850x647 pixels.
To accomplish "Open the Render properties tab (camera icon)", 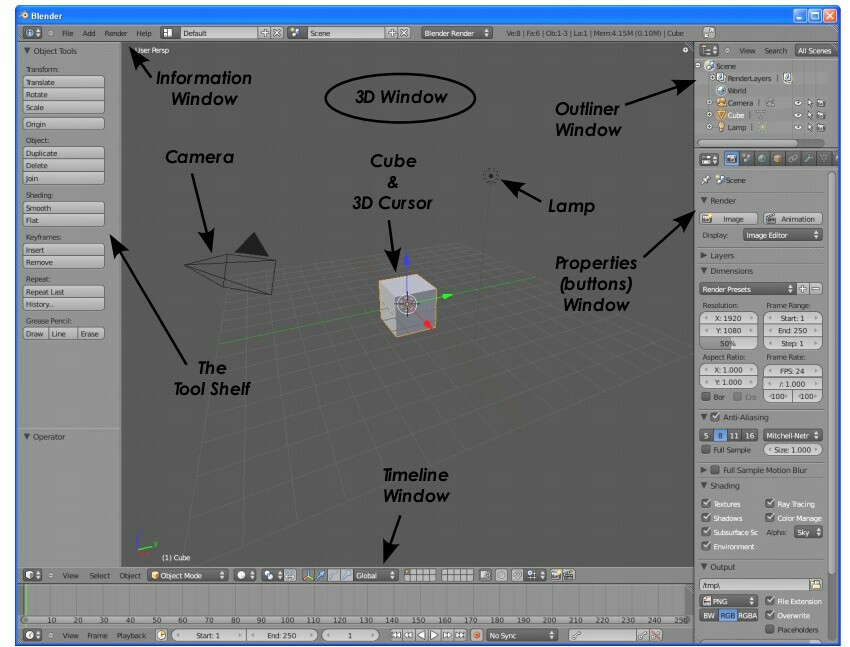I will click(731, 159).
